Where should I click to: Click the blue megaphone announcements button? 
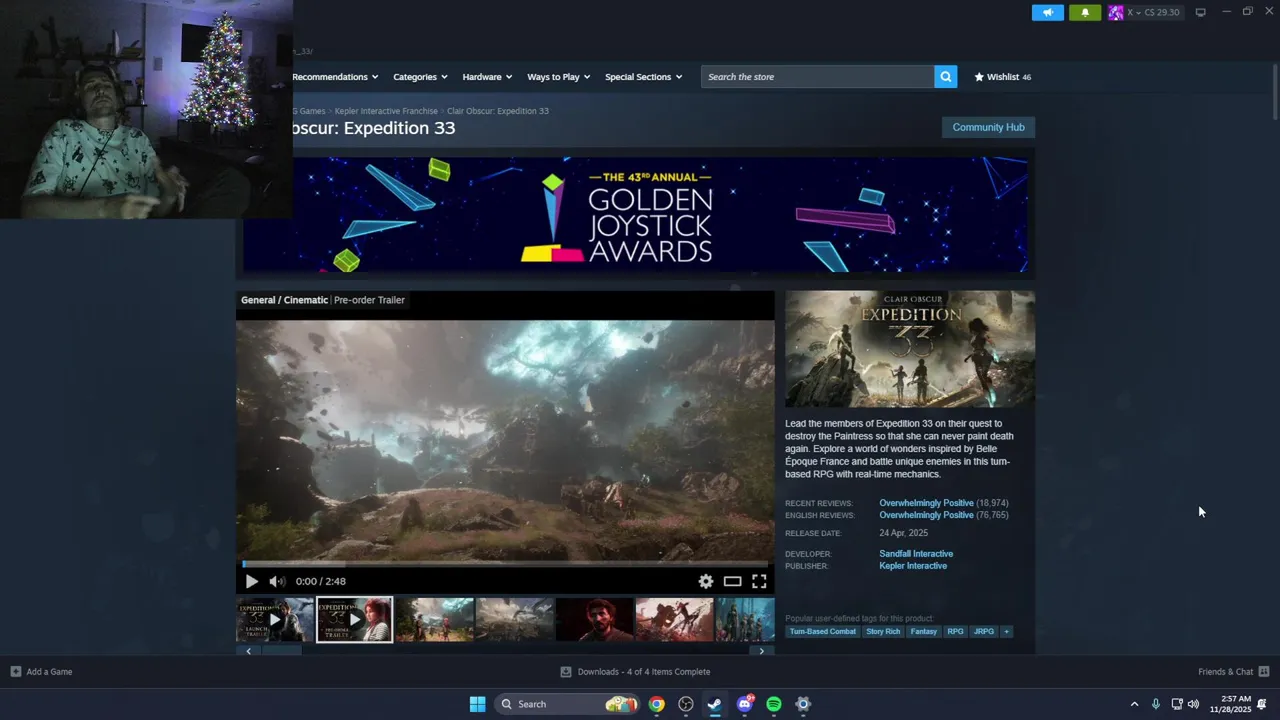1048,13
